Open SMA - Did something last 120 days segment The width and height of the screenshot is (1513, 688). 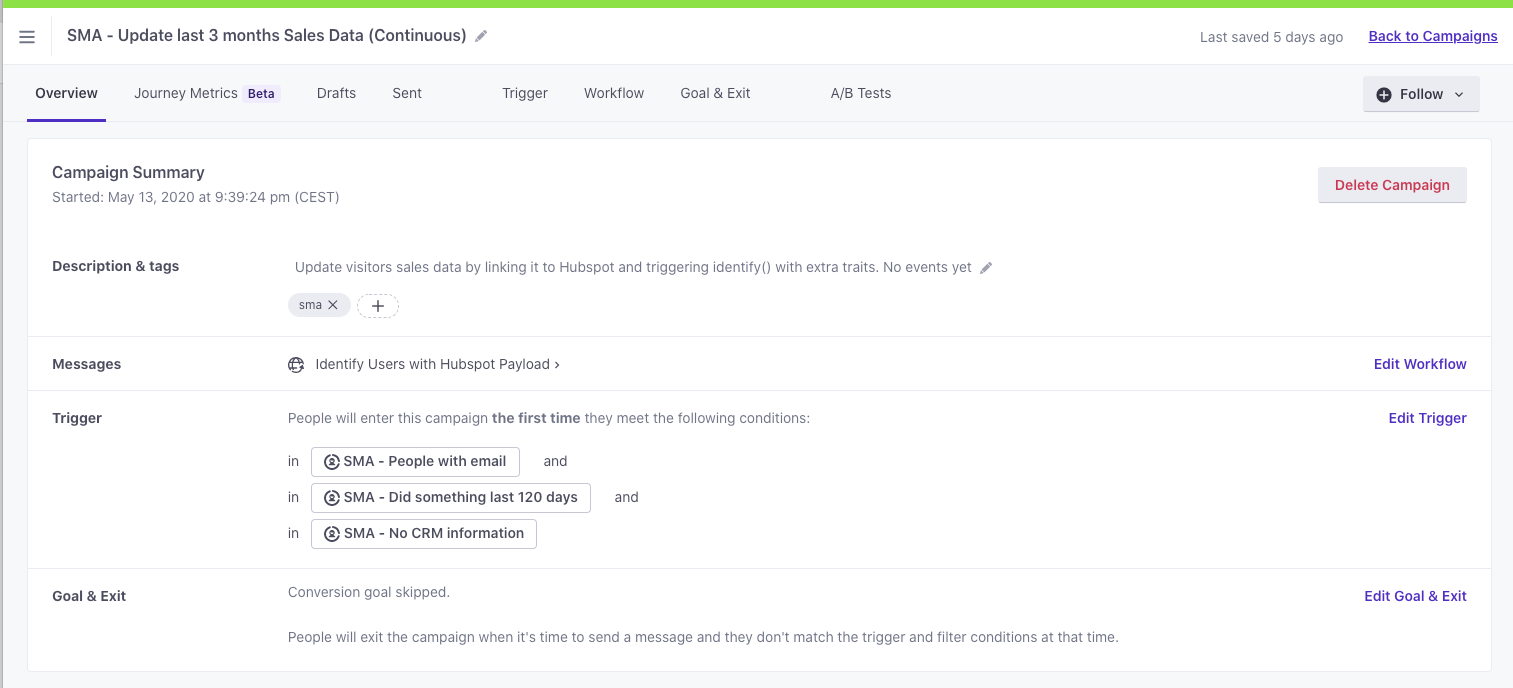[x=451, y=498]
